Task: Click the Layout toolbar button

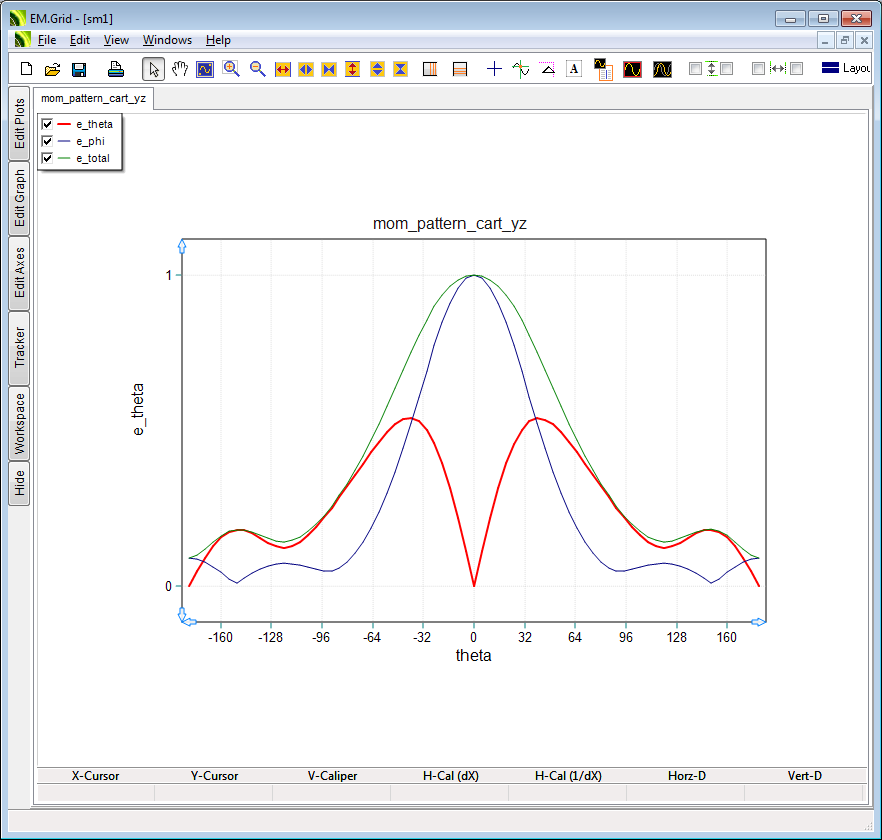Action: tap(845, 69)
